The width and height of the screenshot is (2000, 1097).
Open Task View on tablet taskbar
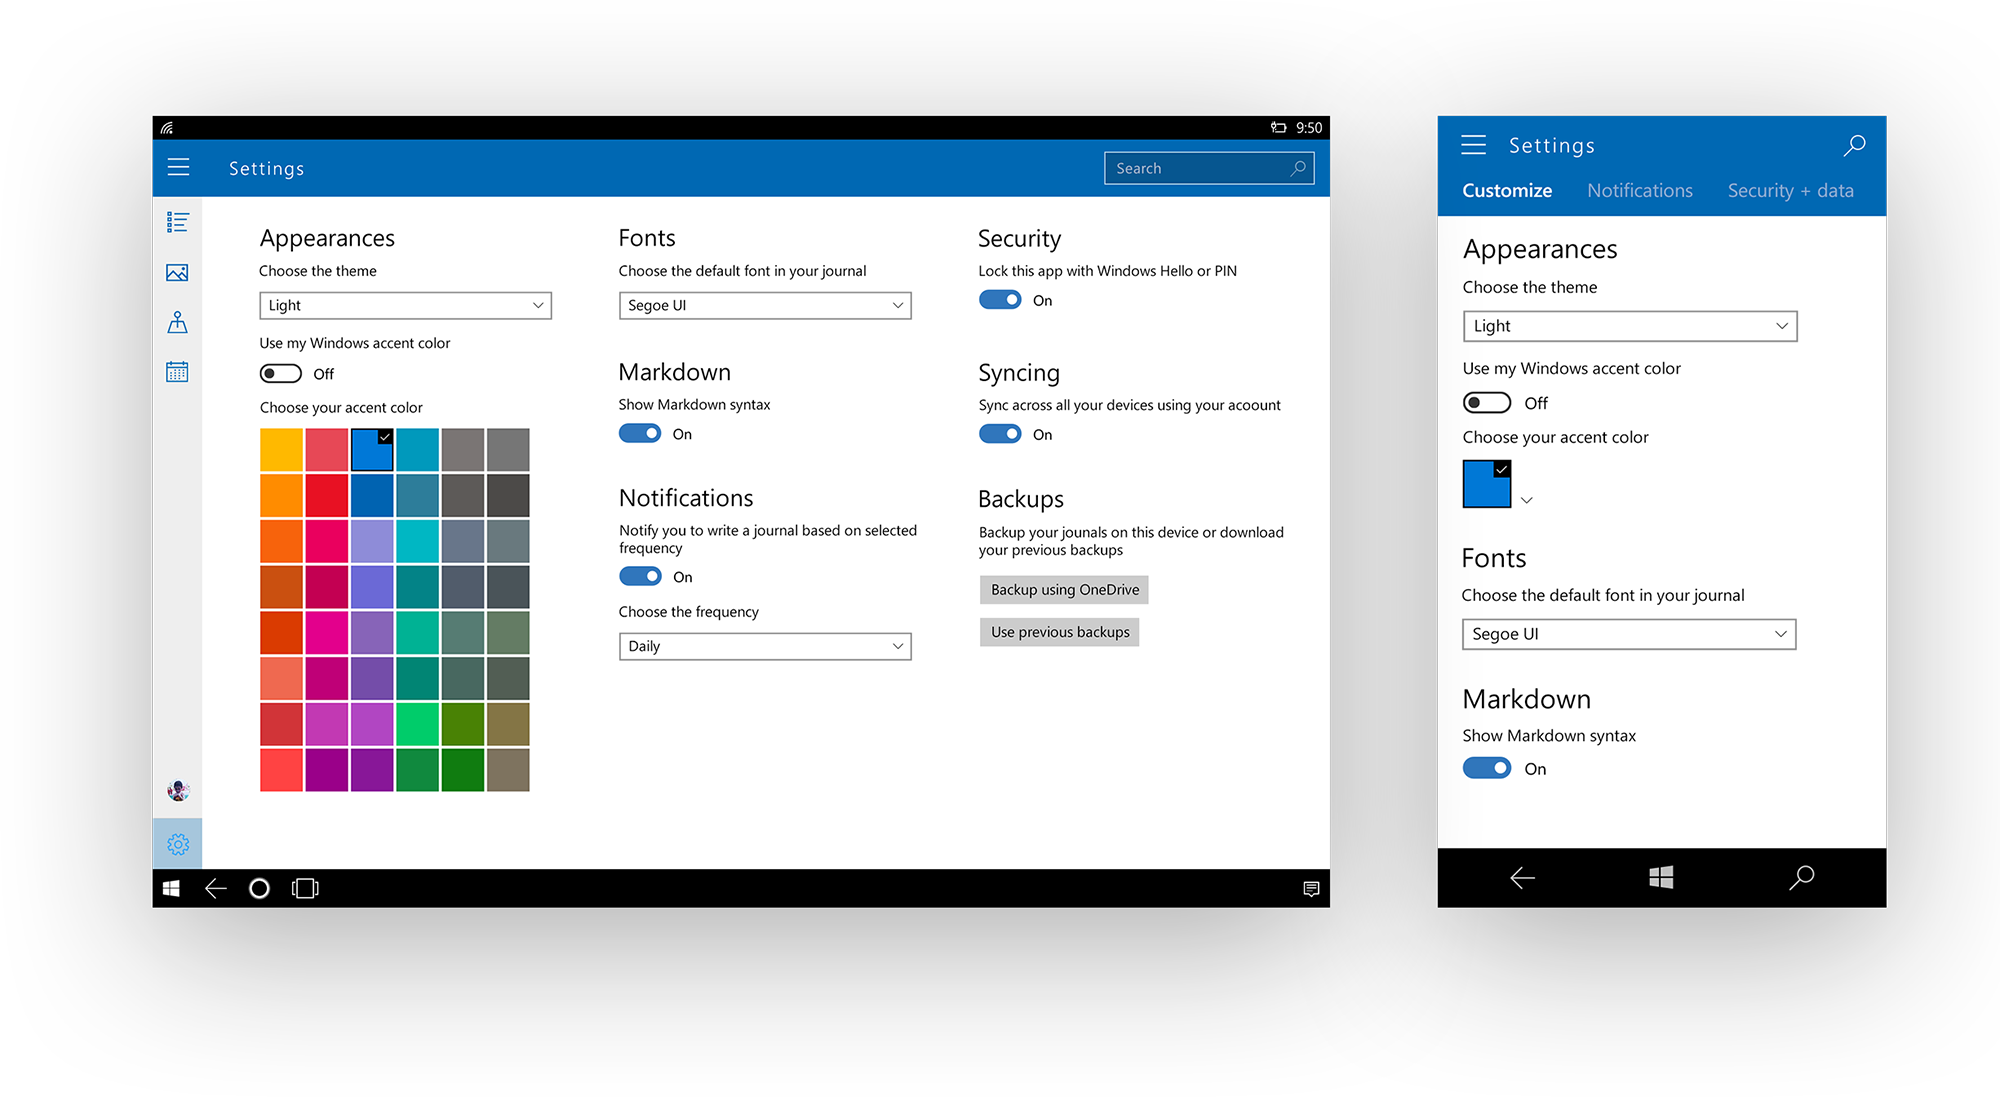tap(305, 888)
